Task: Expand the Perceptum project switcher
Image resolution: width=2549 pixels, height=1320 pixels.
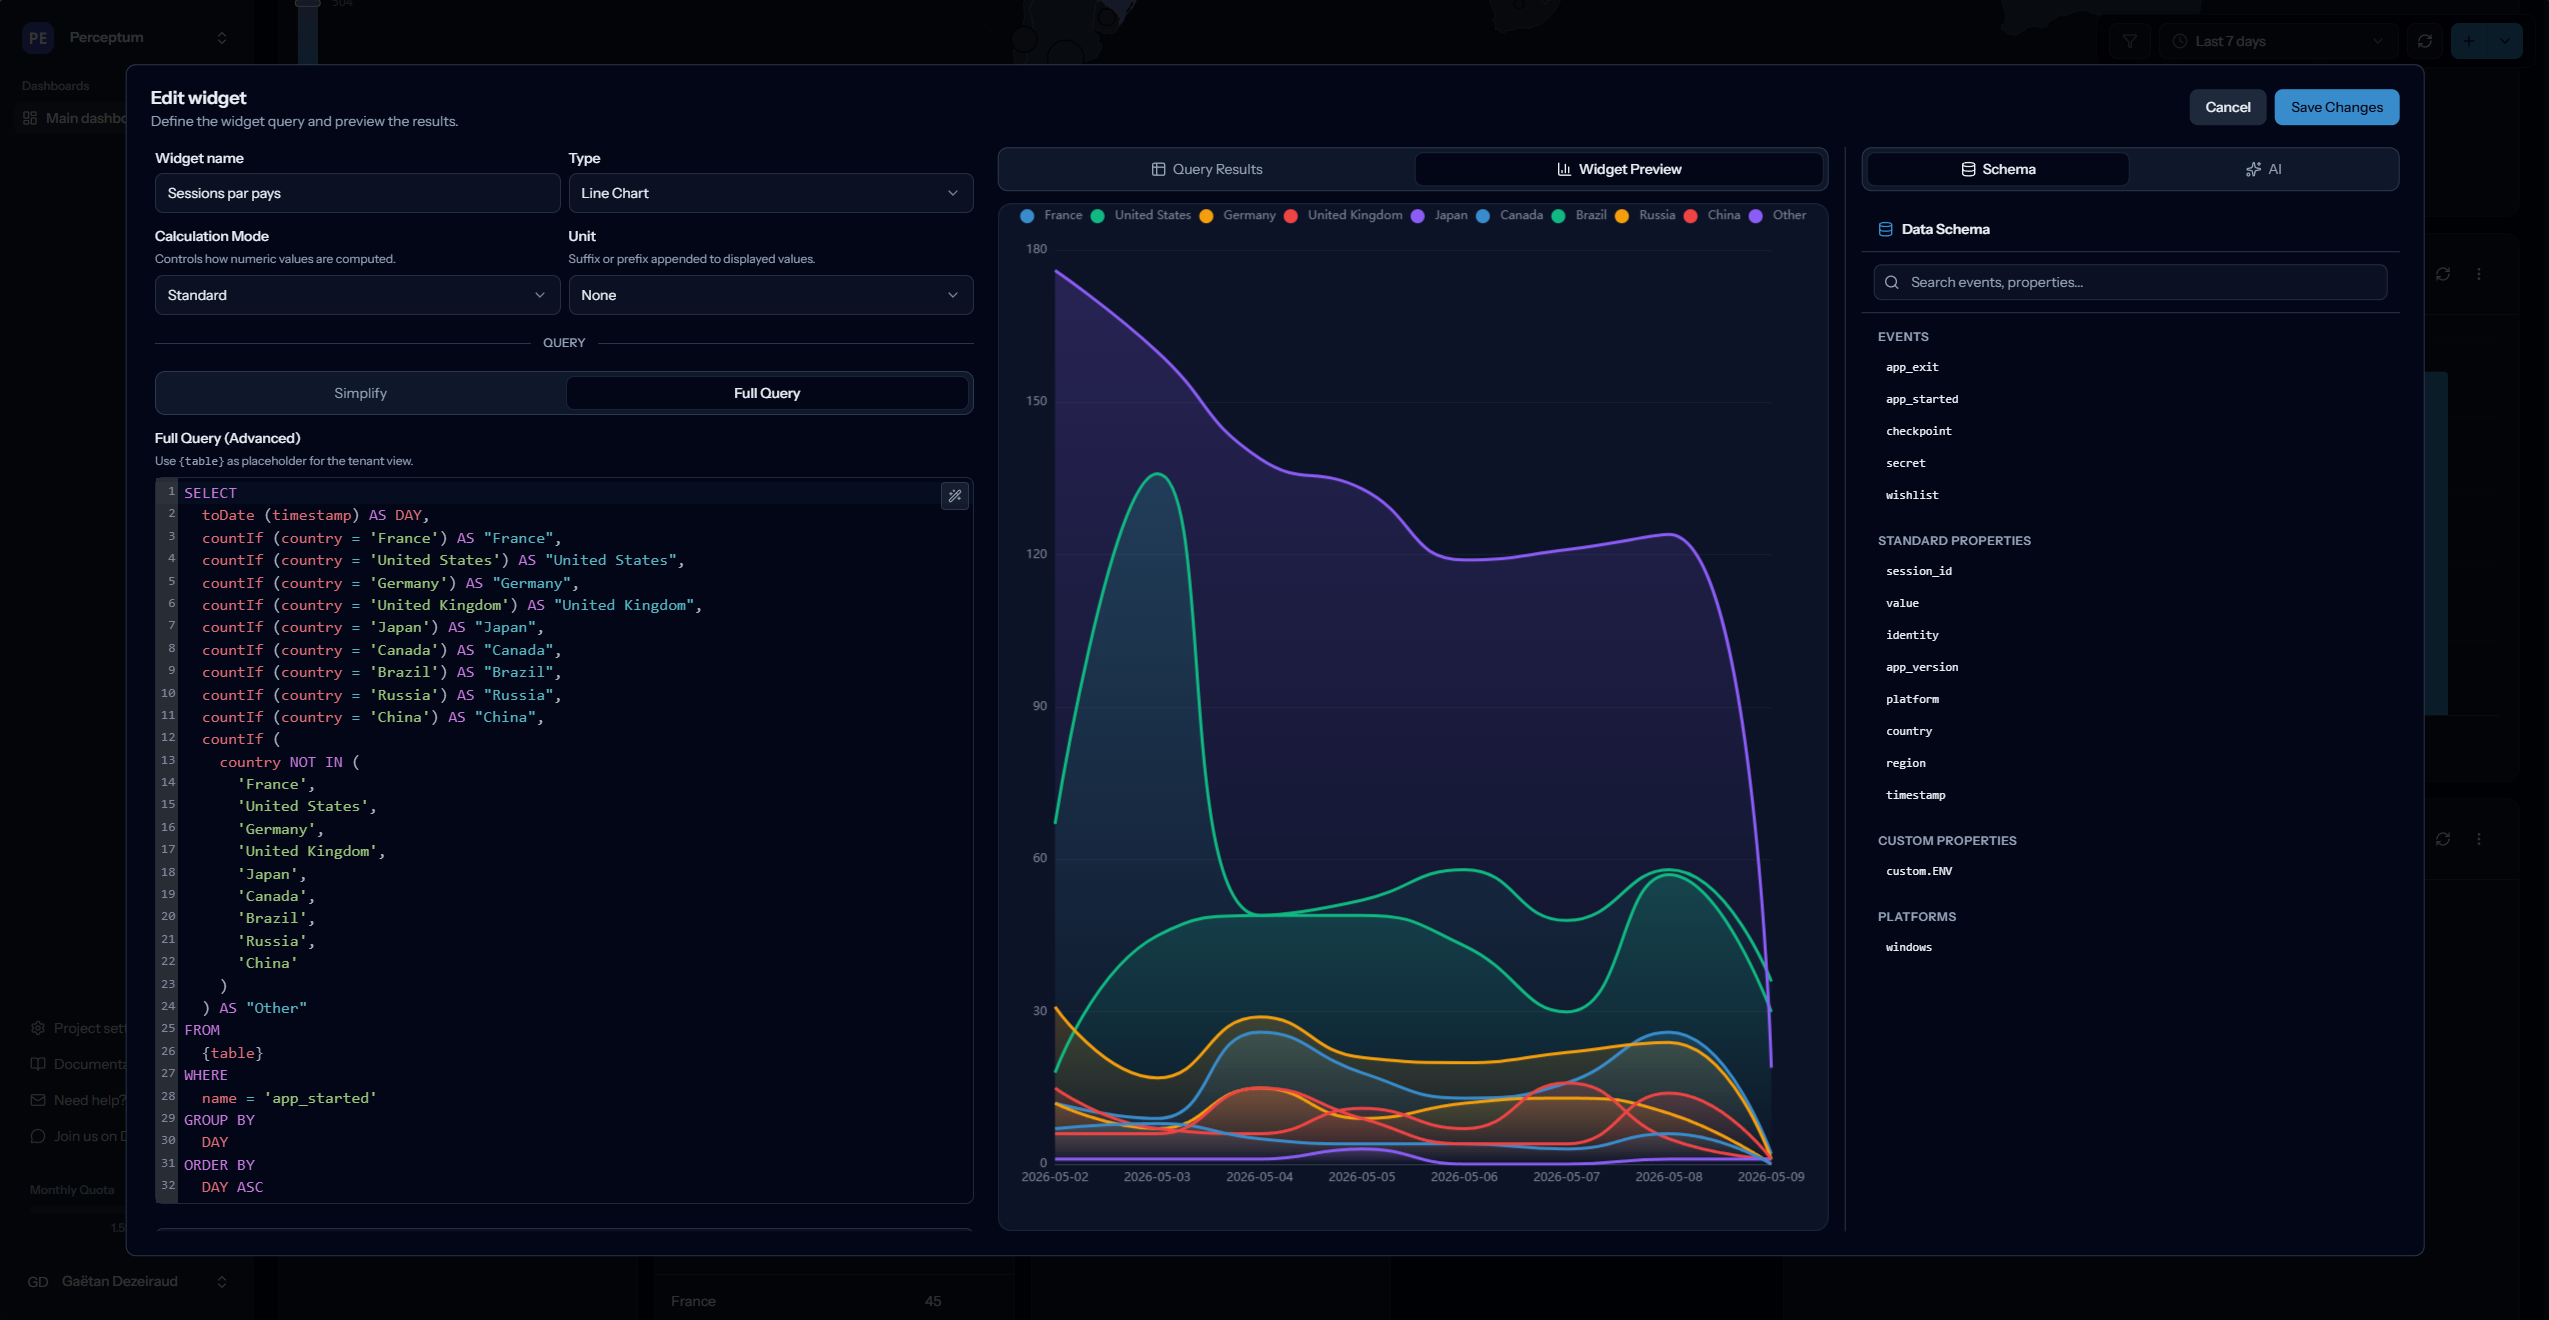Action: coord(222,38)
